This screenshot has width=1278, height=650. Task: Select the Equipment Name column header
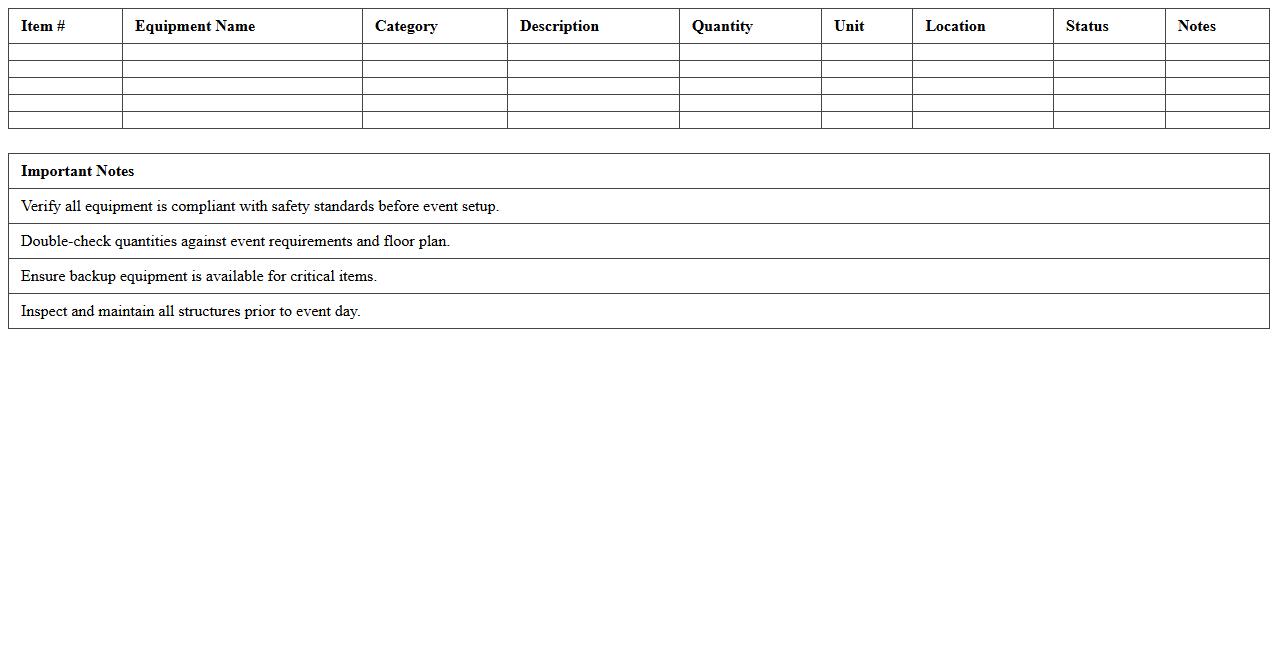pos(195,26)
